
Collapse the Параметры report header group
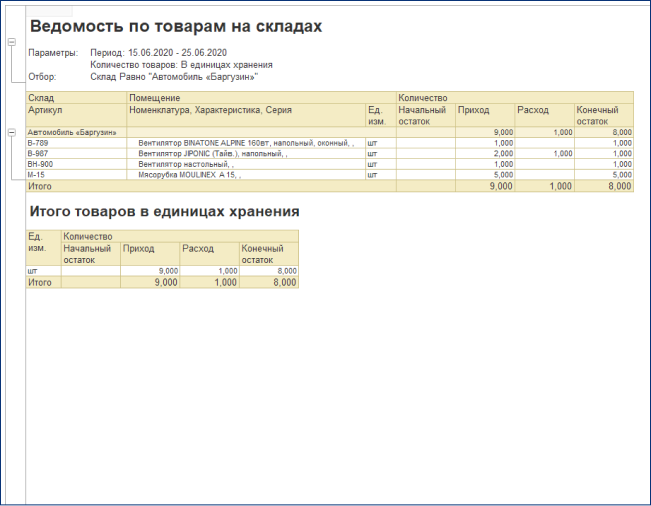click(12, 42)
